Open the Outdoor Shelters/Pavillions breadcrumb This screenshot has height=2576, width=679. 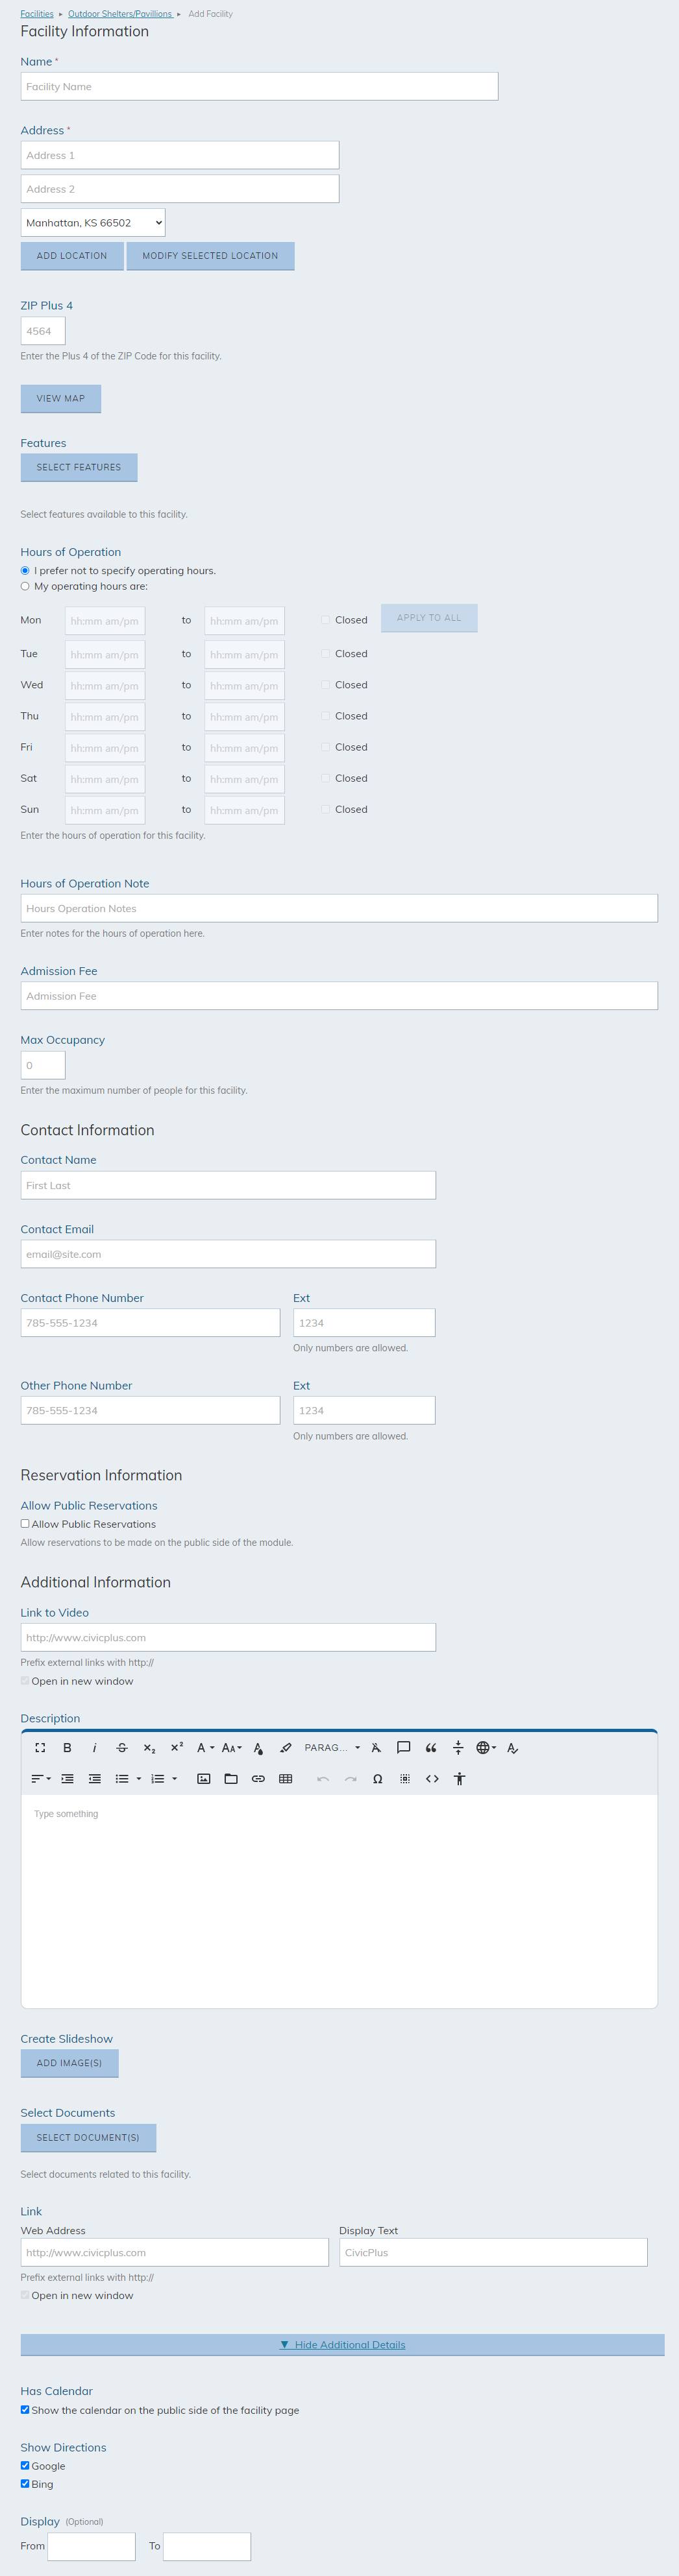coord(120,14)
